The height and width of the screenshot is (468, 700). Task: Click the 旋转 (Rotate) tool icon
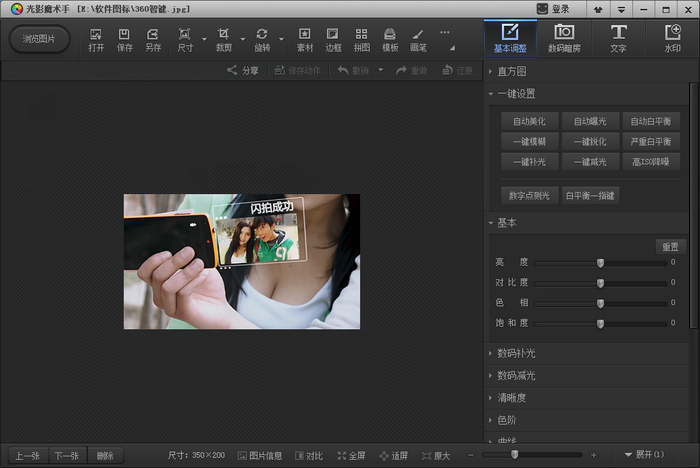click(262, 39)
